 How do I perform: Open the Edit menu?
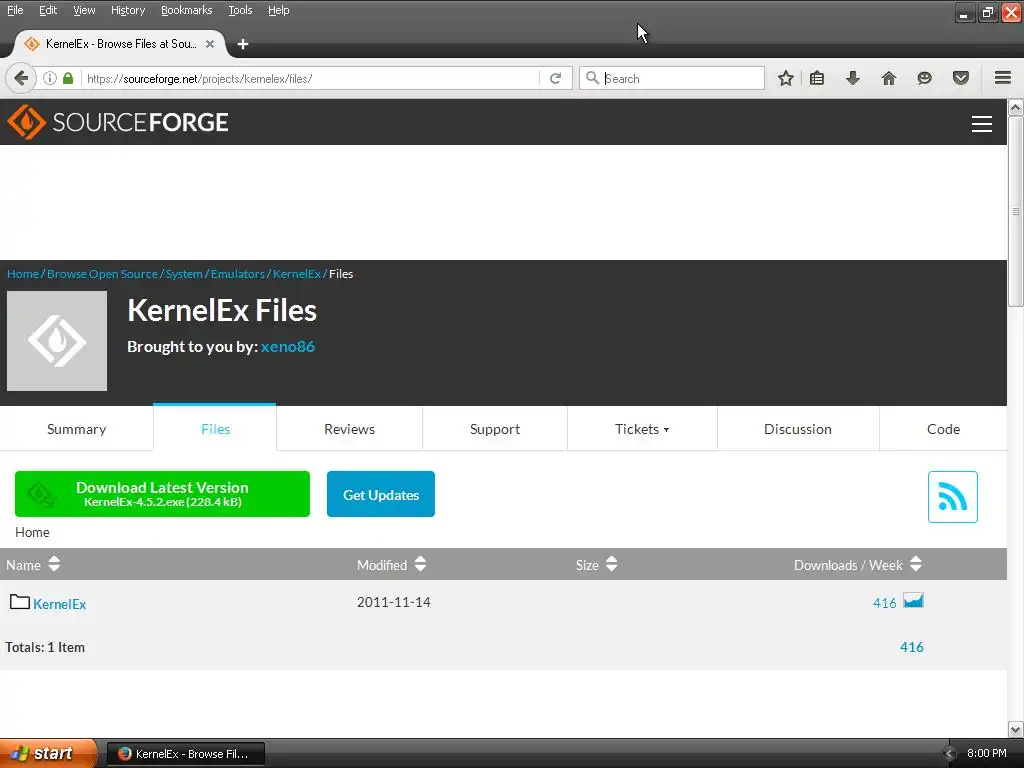(x=48, y=10)
